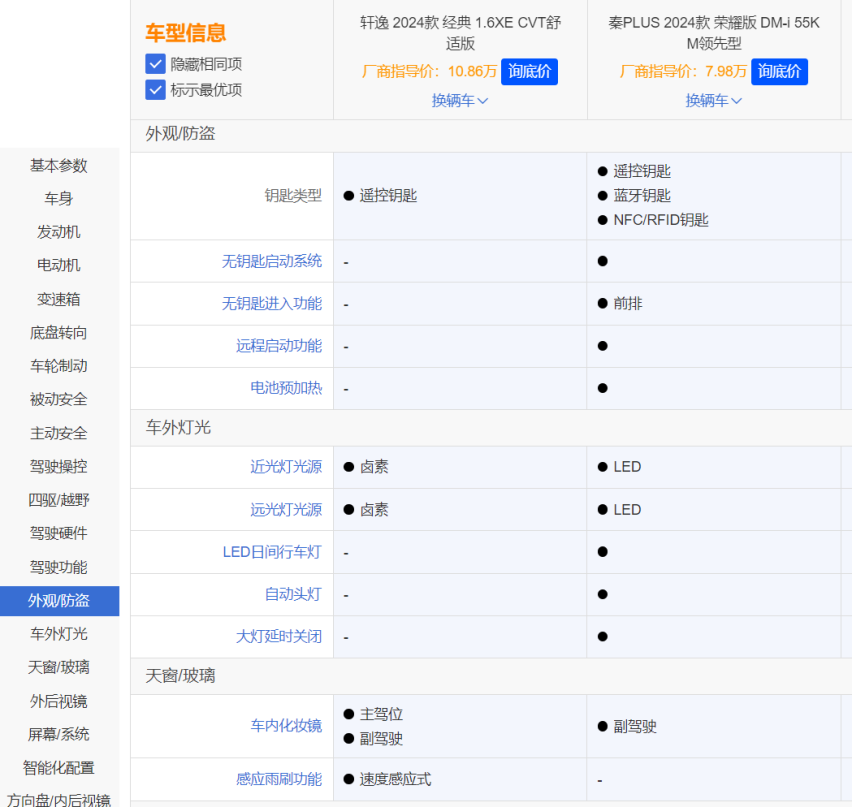852x807 pixels.
Task: Select 电动机 in the sidebar
Action: [59, 265]
